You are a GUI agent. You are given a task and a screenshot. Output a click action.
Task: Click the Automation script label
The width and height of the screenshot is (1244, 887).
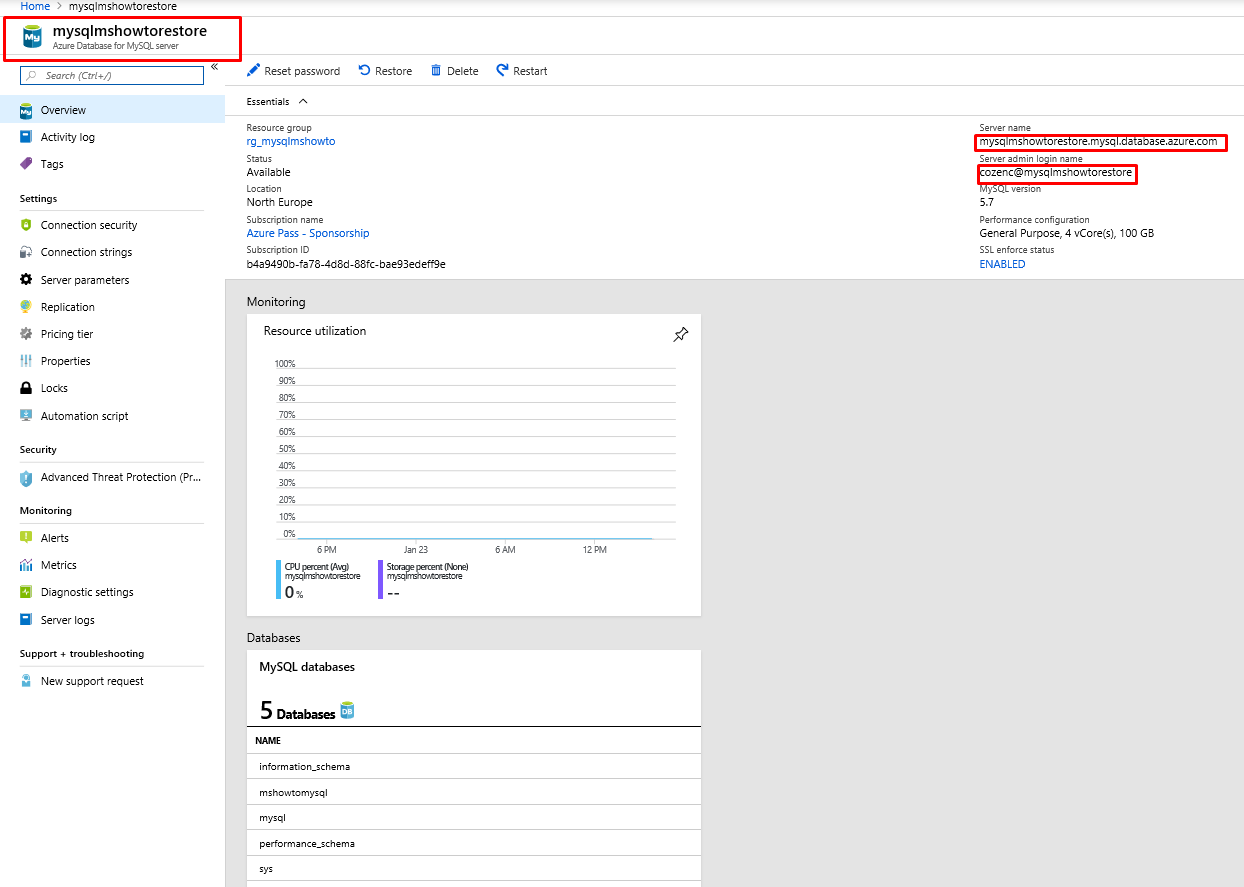coord(85,416)
